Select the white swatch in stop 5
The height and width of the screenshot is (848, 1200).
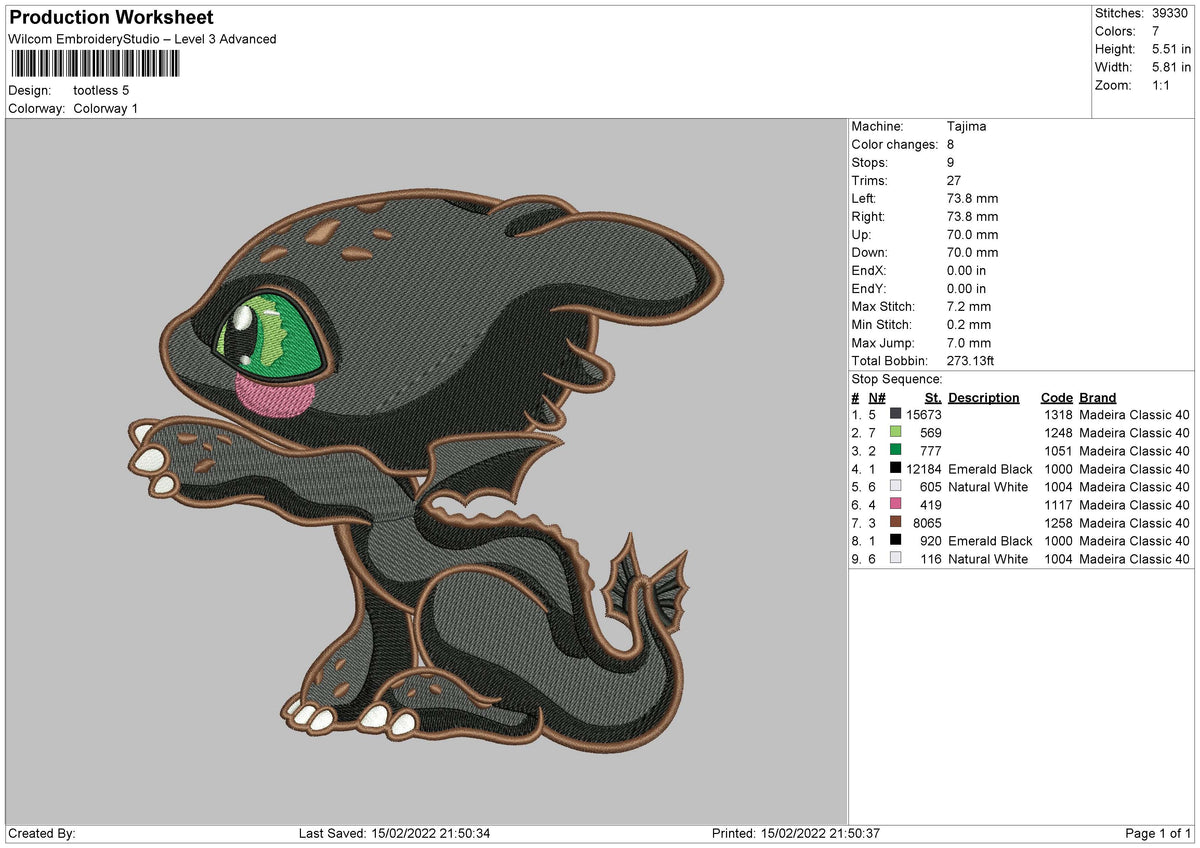pos(895,486)
